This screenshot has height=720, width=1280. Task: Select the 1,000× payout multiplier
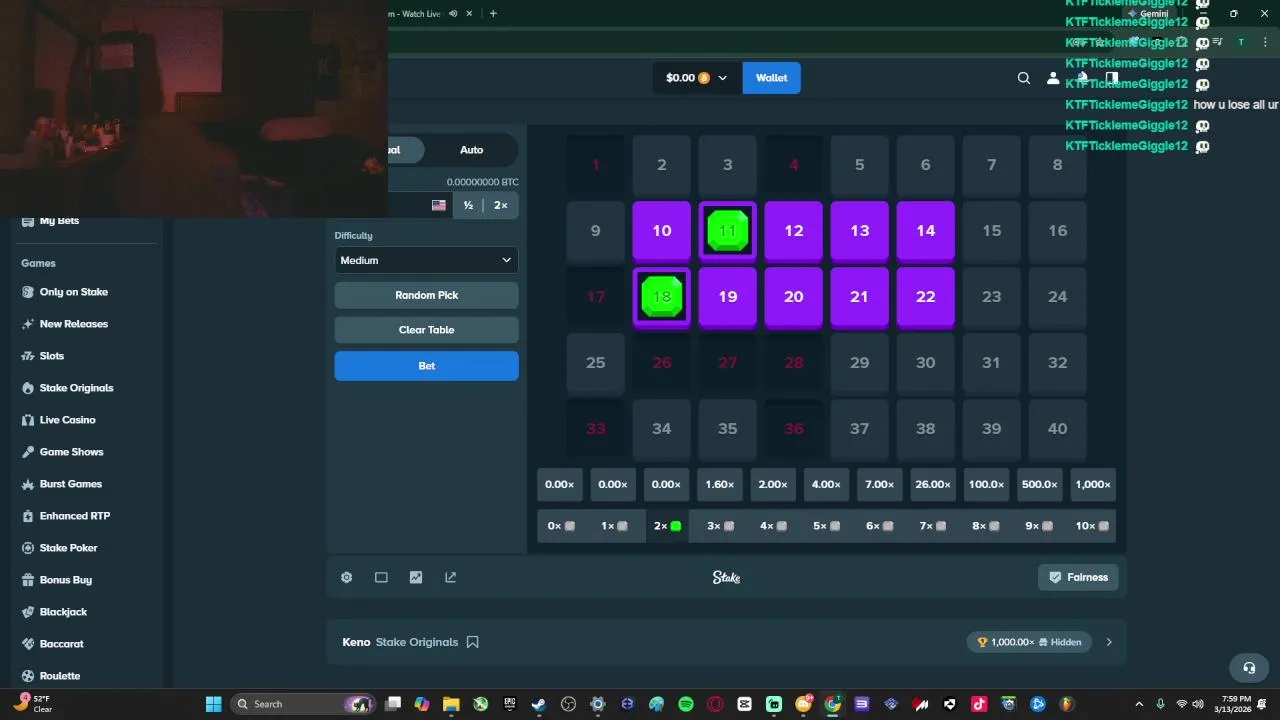tap(1093, 484)
